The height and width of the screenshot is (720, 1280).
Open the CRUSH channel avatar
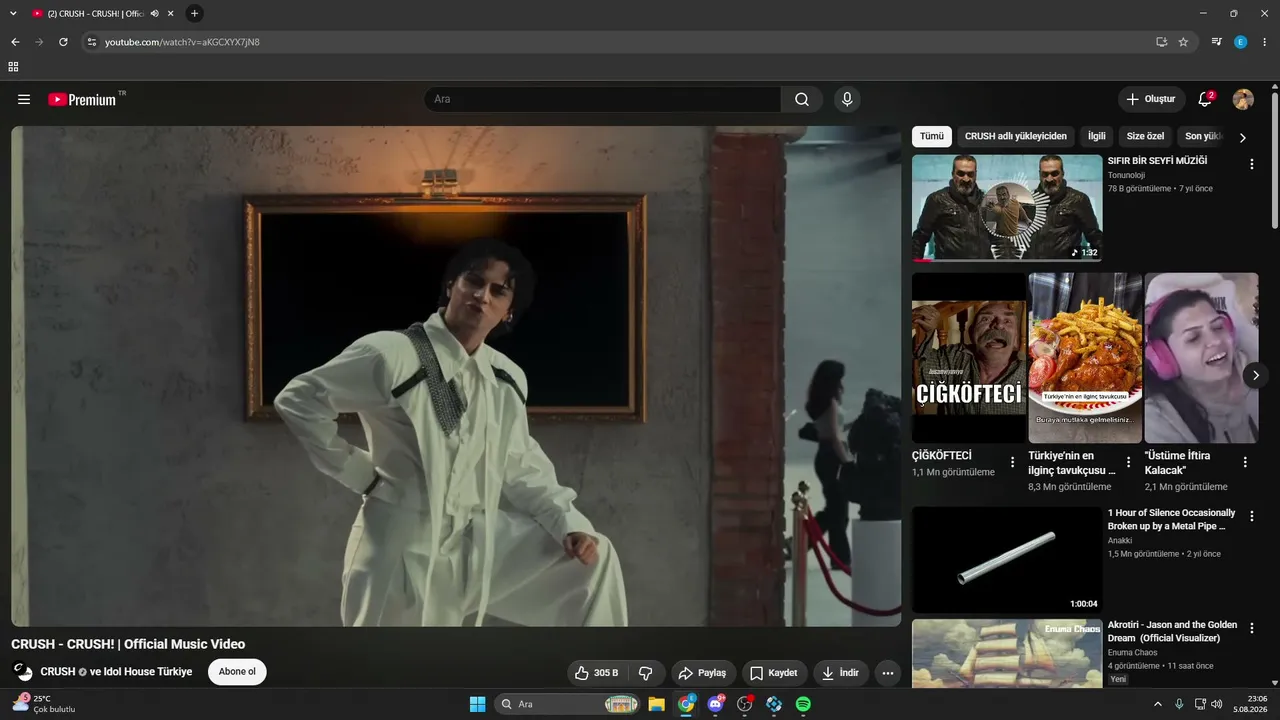[22, 672]
